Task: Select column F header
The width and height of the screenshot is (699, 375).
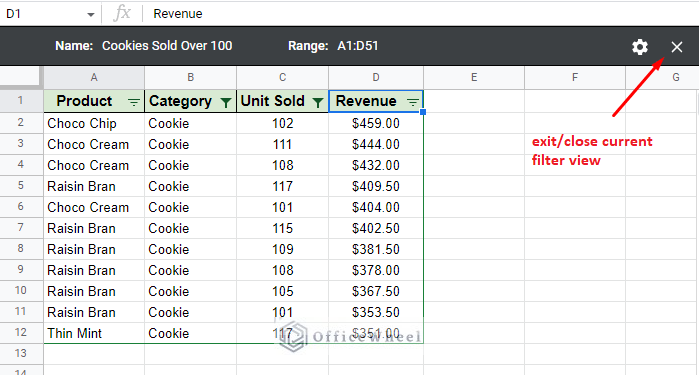Action: click(x=575, y=78)
